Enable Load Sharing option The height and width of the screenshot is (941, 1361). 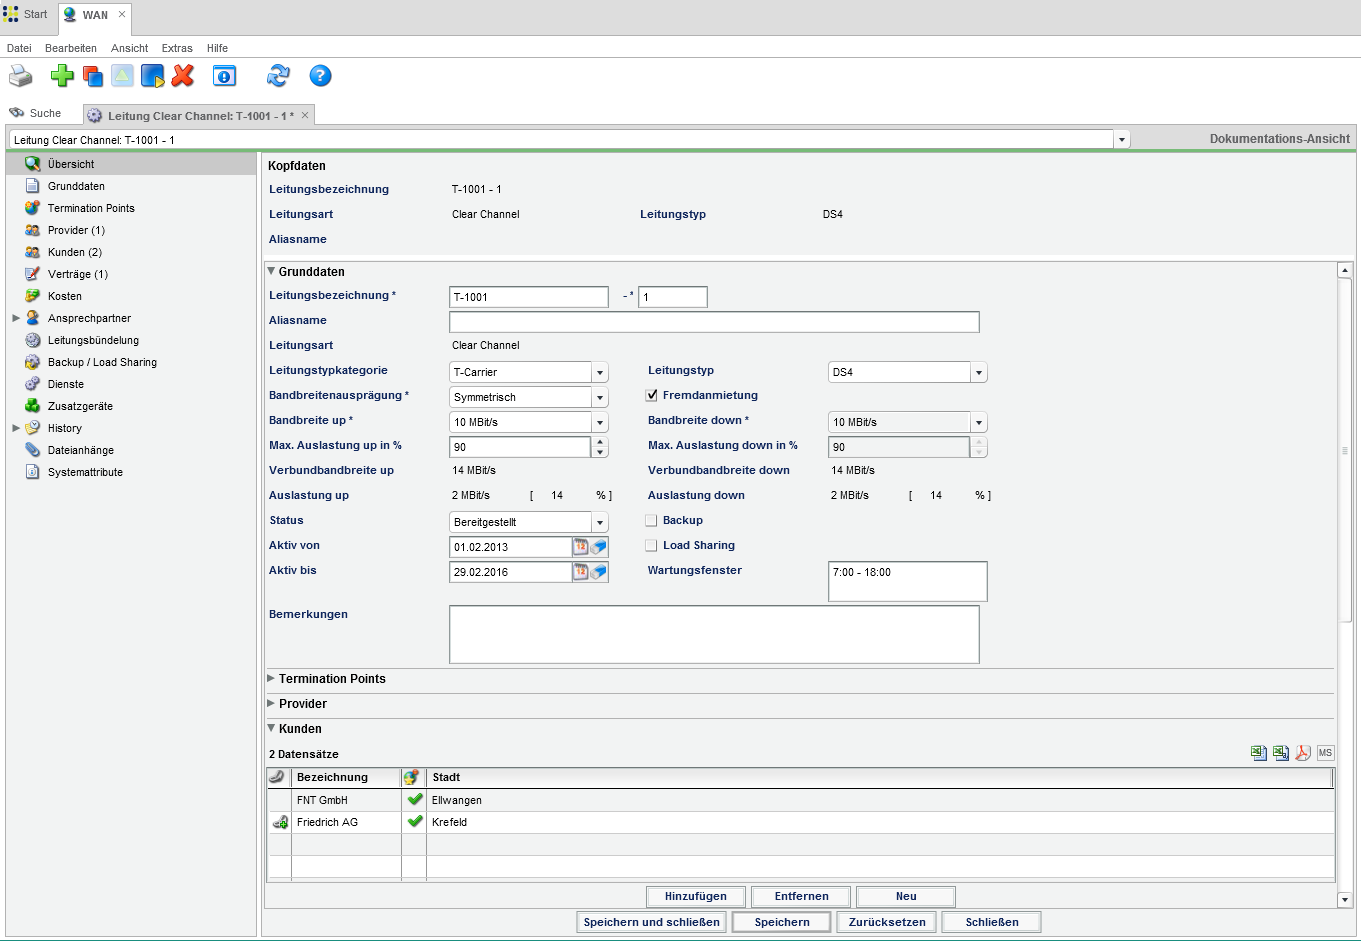[x=651, y=545]
